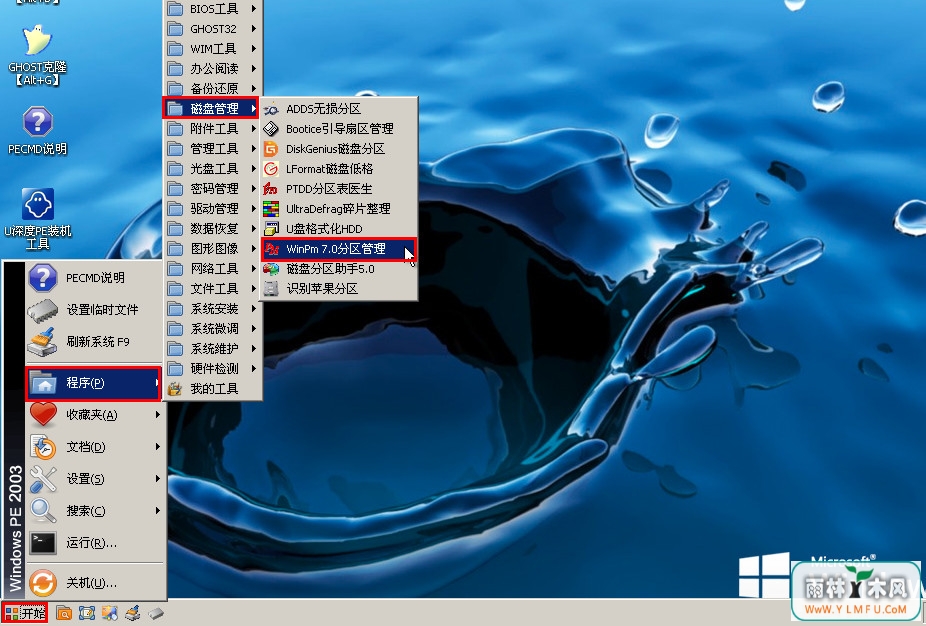Open PTDD分区表医生

(x=339, y=189)
